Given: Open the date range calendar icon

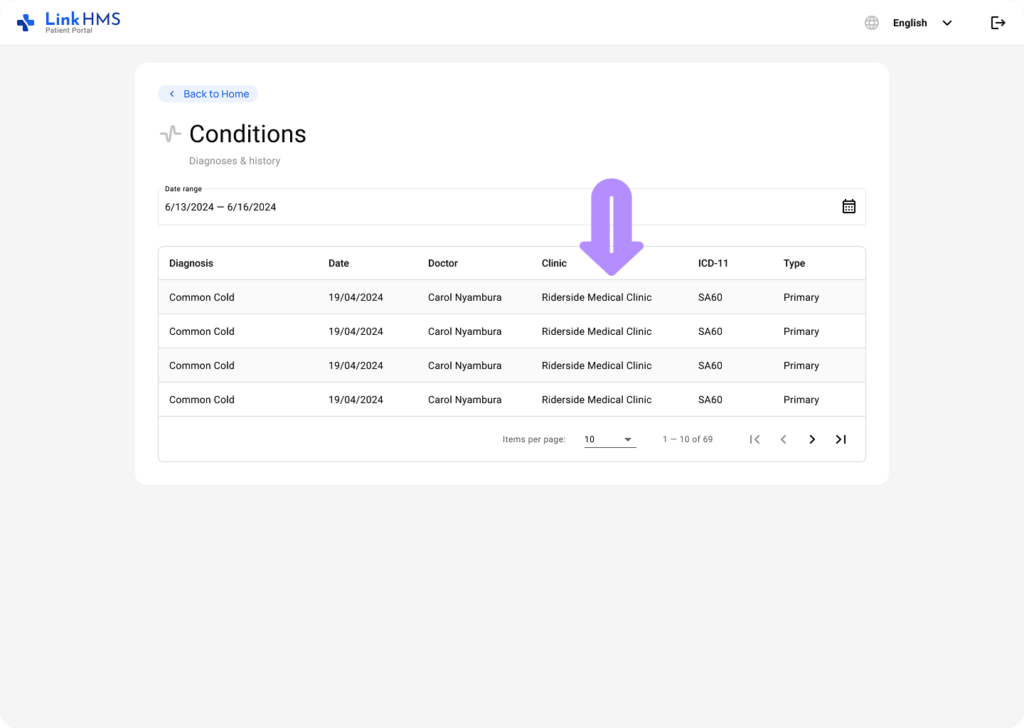Looking at the screenshot, I should [848, 206].
